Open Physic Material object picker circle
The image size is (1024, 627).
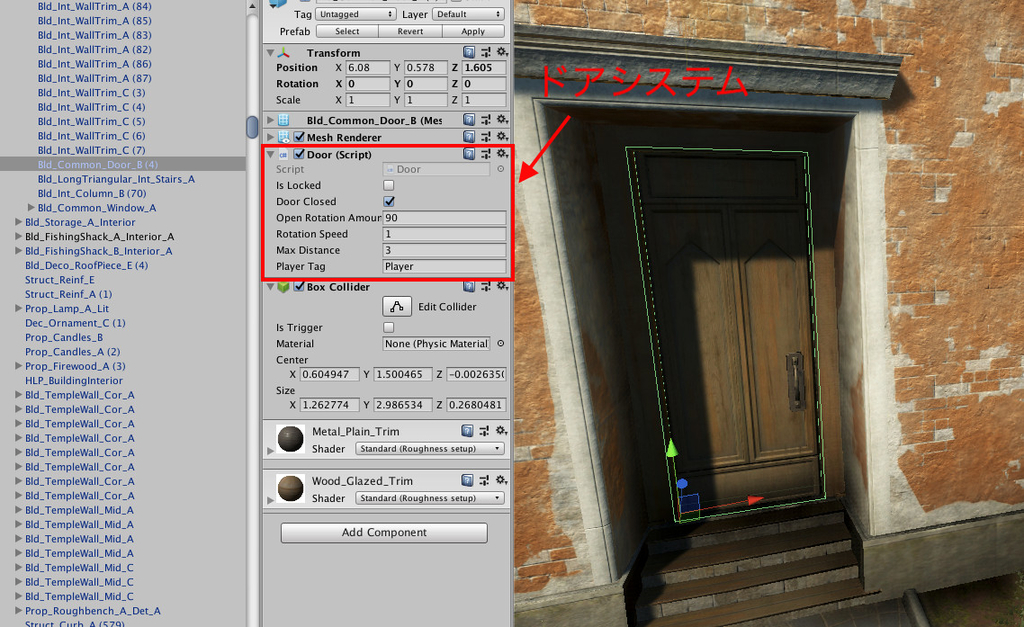(x=501, y=344)
